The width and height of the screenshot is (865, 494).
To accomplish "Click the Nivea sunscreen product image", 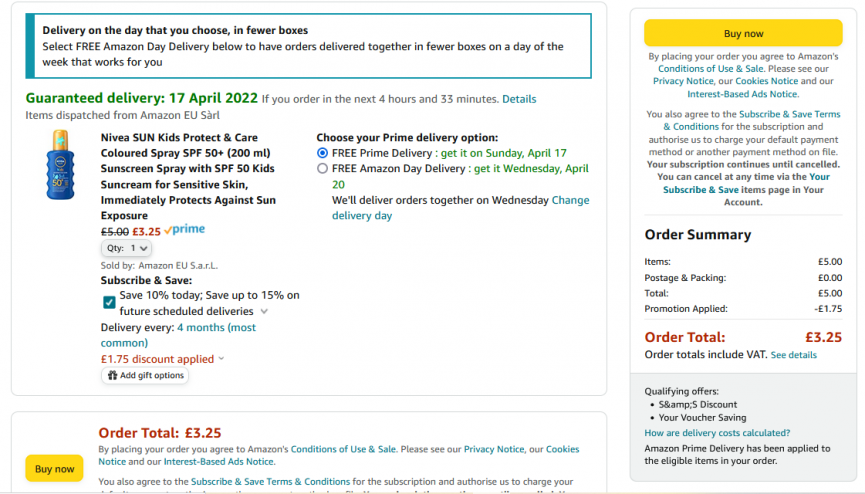I will [x=60, y=164].
